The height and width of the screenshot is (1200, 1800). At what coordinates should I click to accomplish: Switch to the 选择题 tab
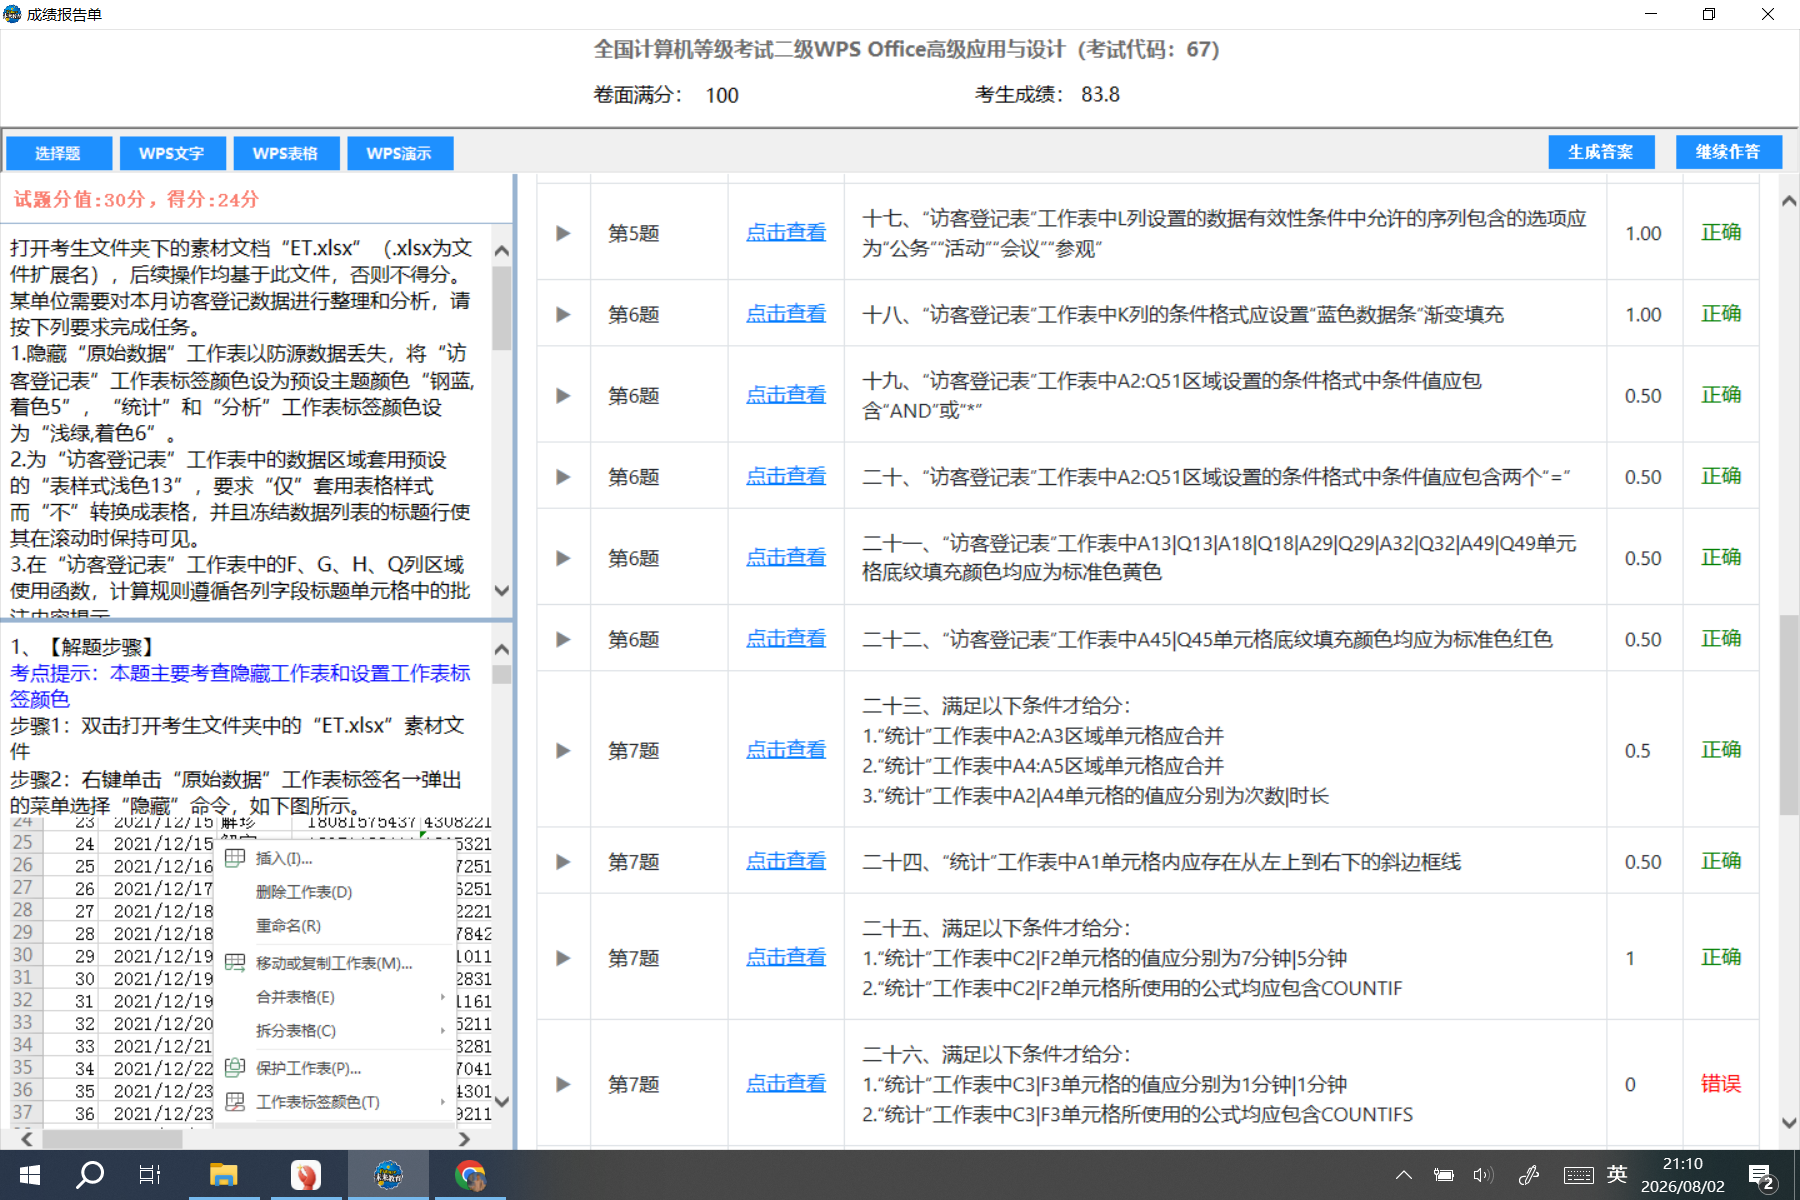point(58,153)
